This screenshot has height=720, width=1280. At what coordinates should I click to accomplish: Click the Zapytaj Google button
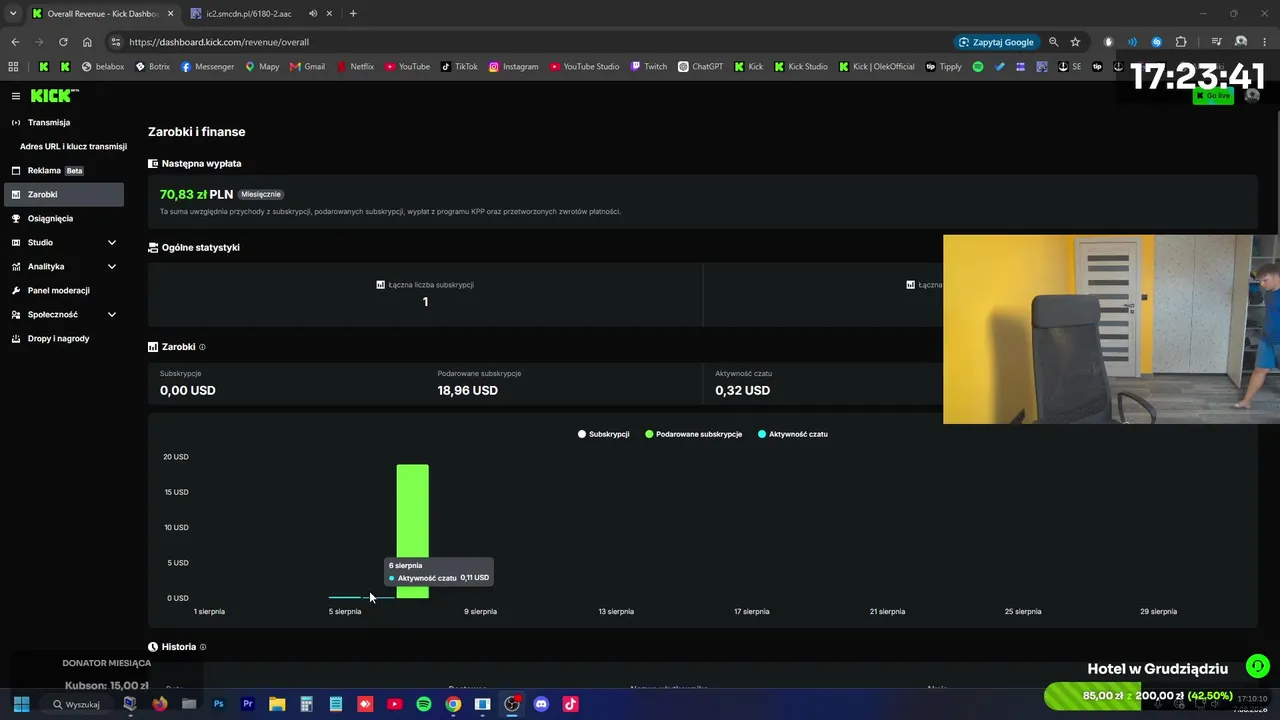point(996,42)
